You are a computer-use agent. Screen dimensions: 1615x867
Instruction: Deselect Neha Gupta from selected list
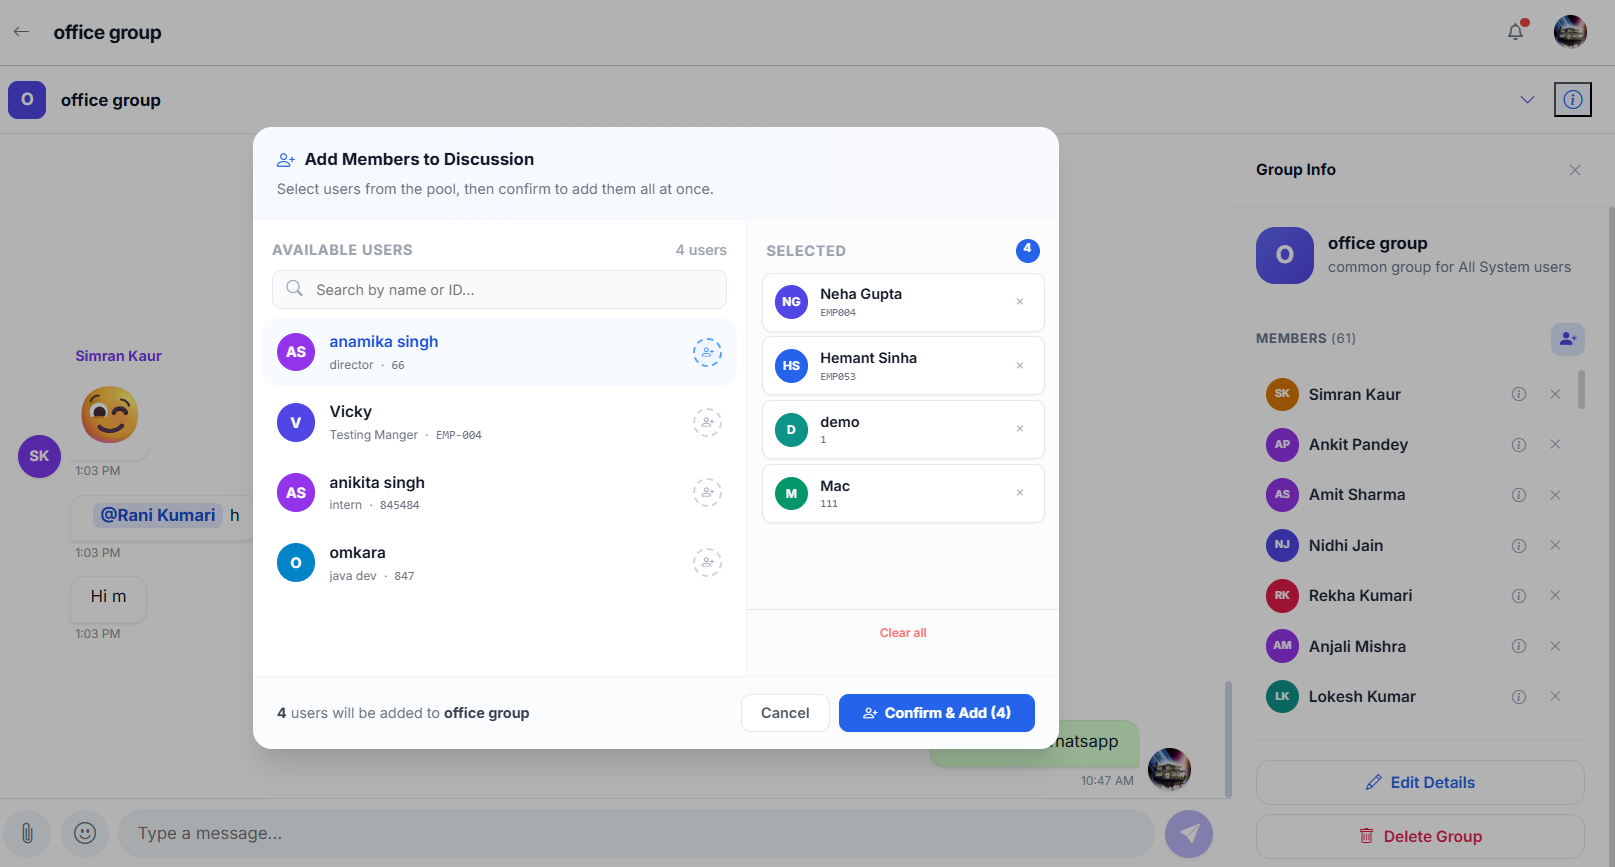[1020, 302]
